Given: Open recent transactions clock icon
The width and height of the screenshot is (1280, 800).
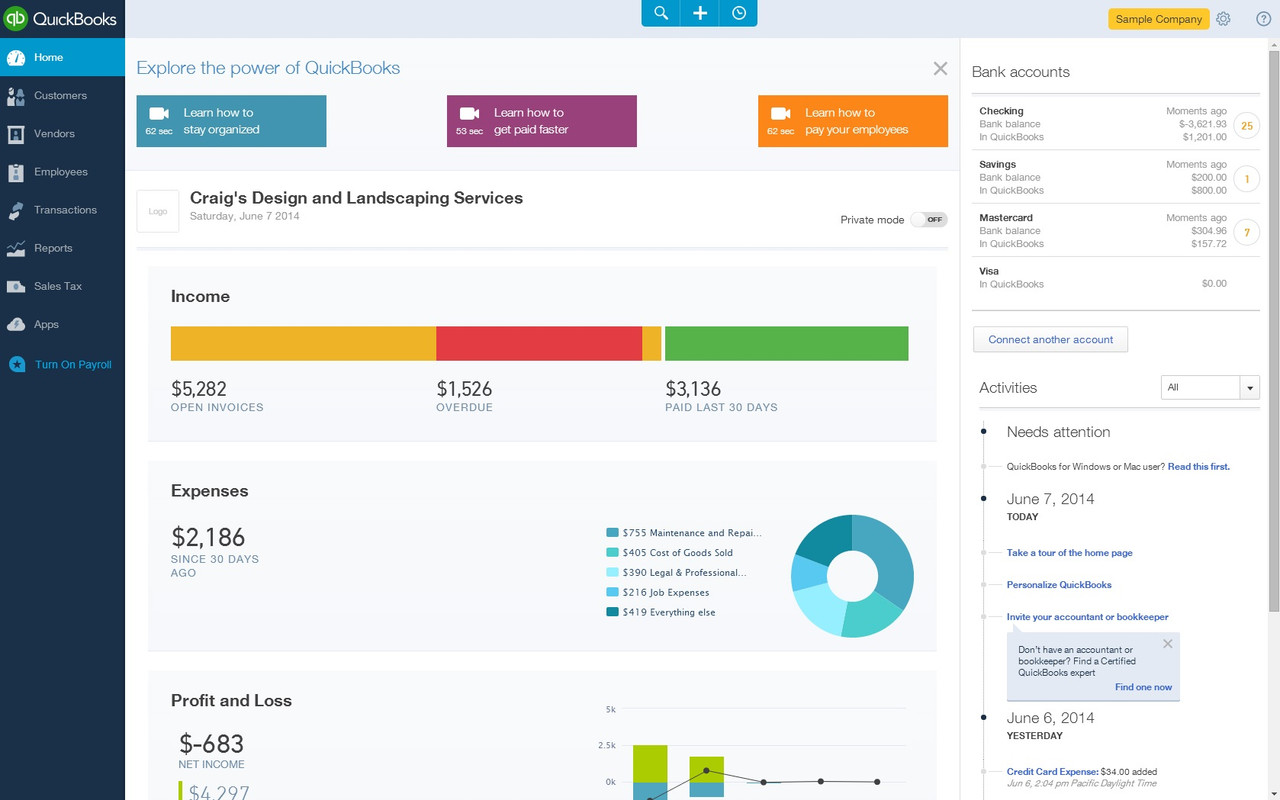Looking at the screenshot, I should coord(738,13).
